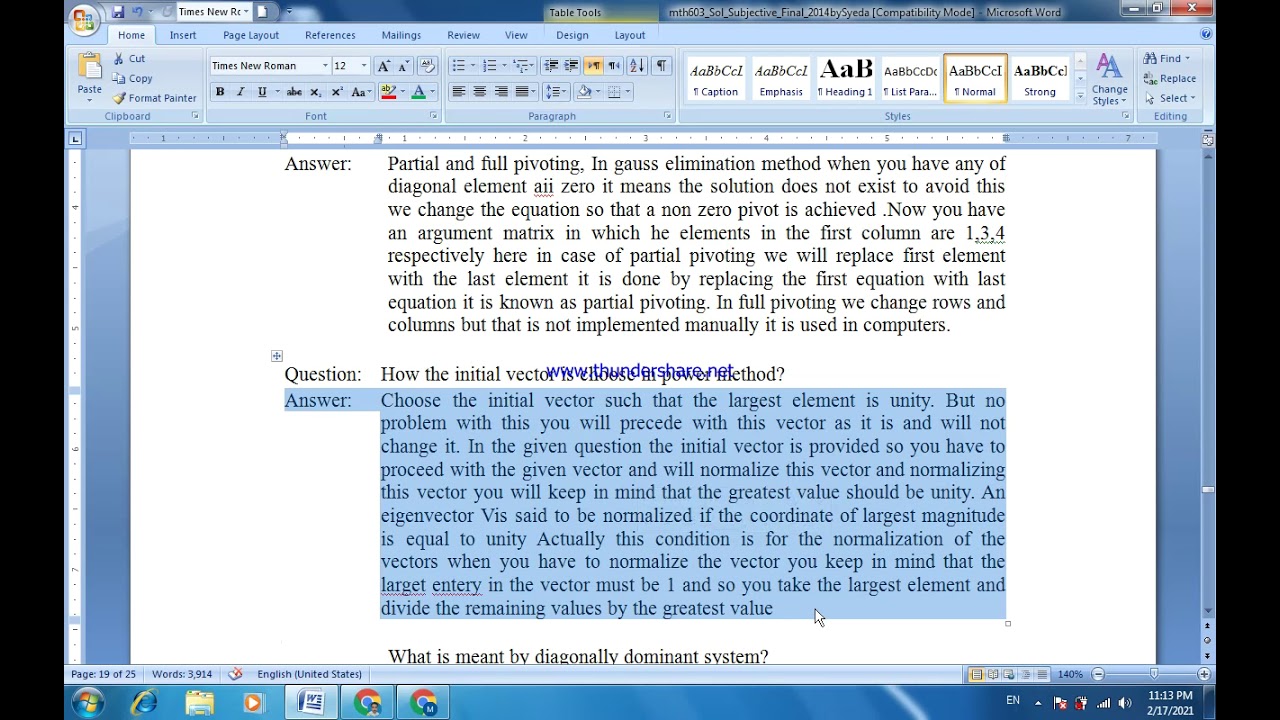1280x720 pixels.
Task: Increase paragraph indent
Action: tap(571, 66)
